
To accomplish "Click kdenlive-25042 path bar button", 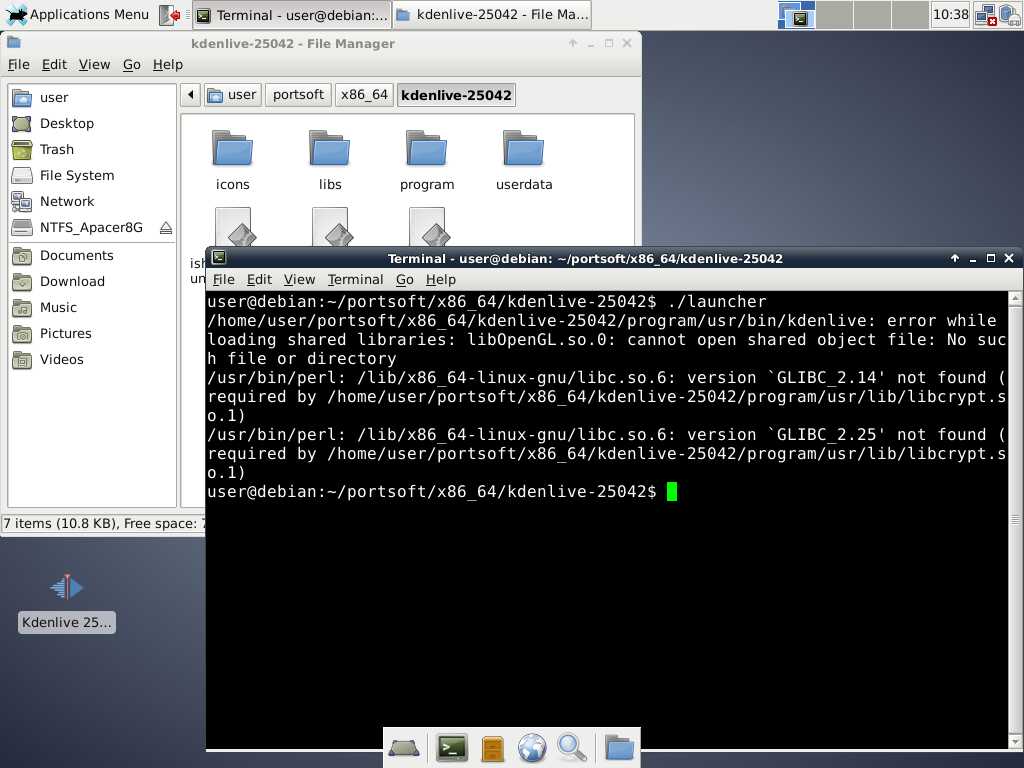I will (456, 95).
